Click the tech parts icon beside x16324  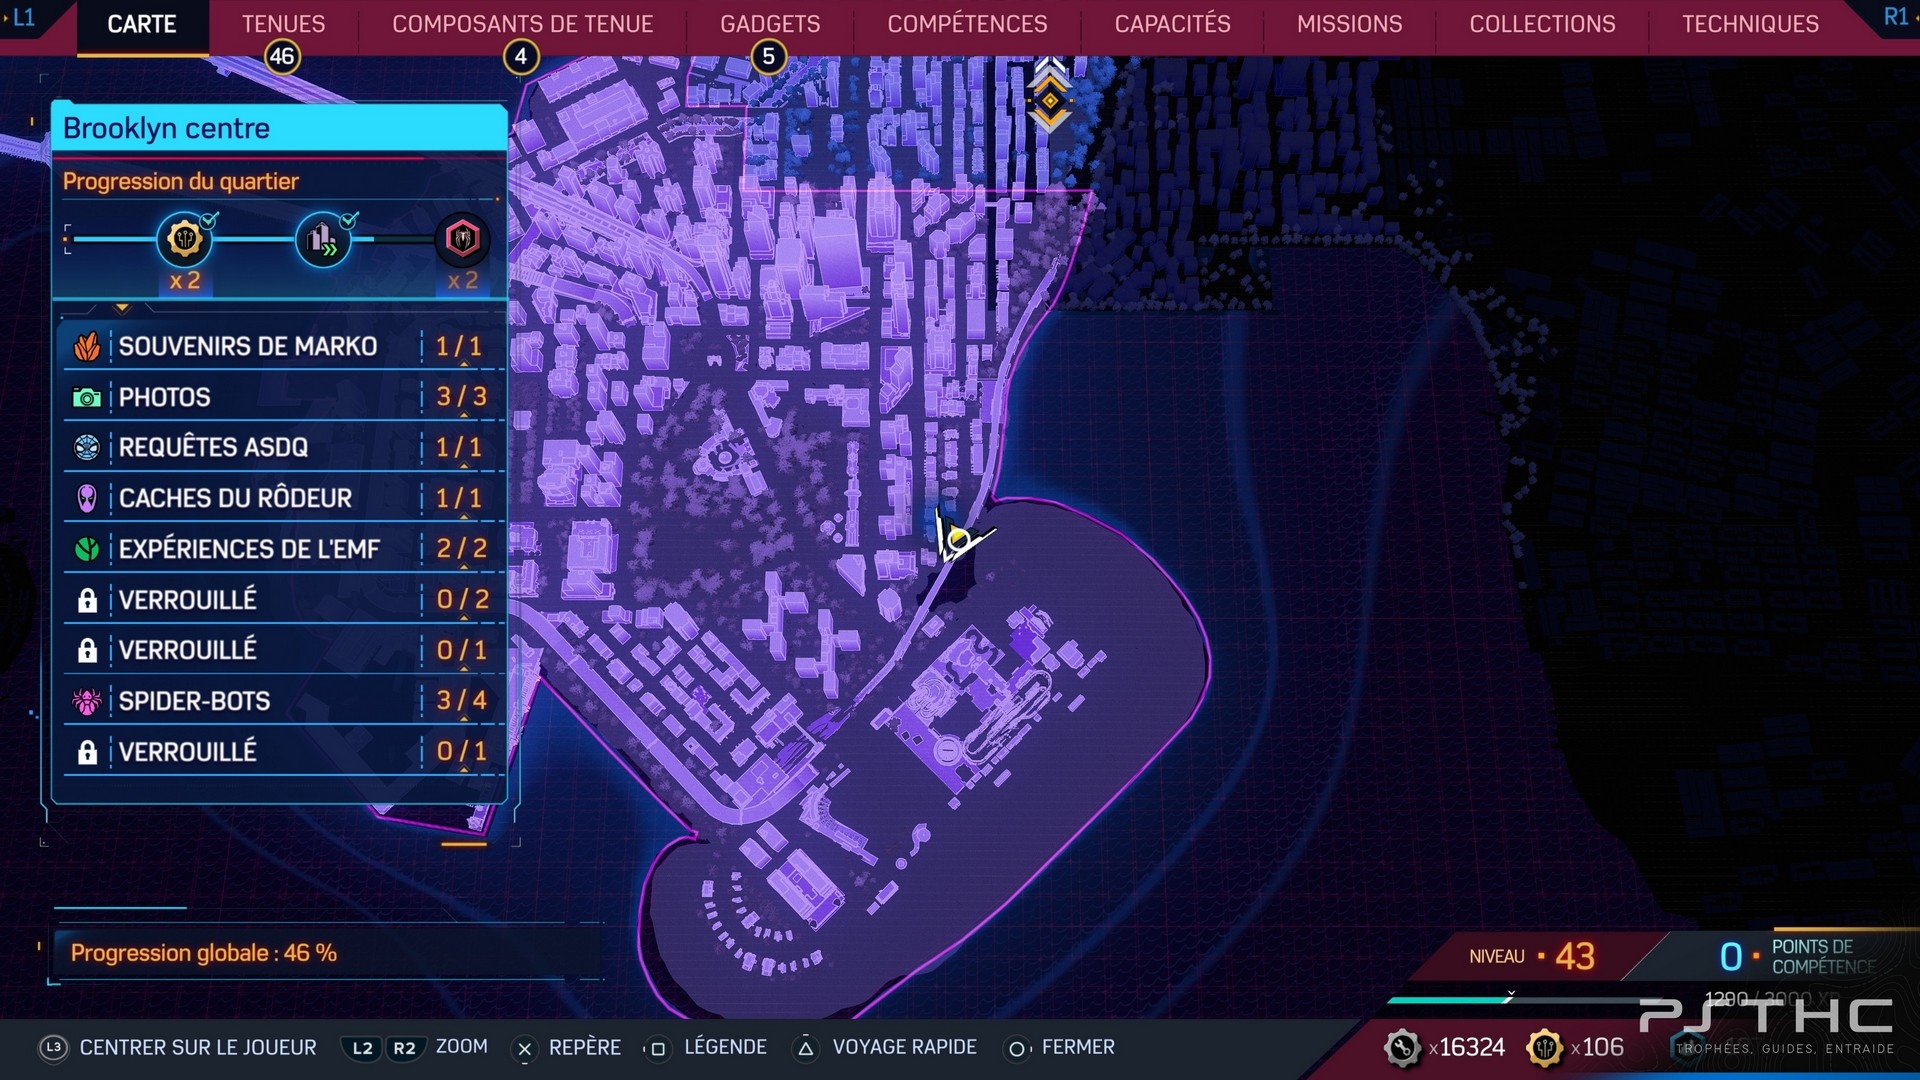click(1402, 1048)
